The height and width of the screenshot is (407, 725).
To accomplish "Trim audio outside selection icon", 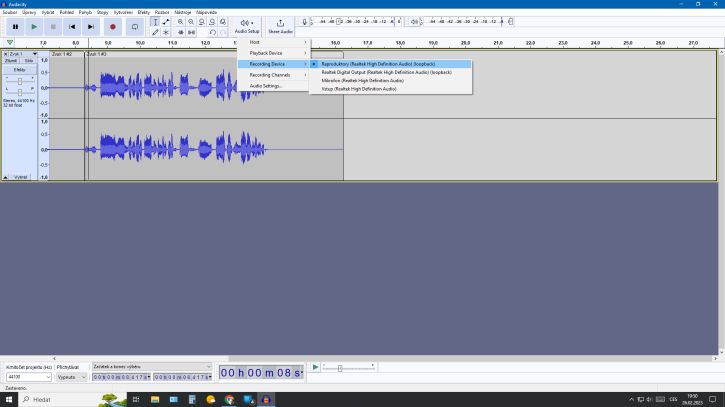I will coord(180,32).
